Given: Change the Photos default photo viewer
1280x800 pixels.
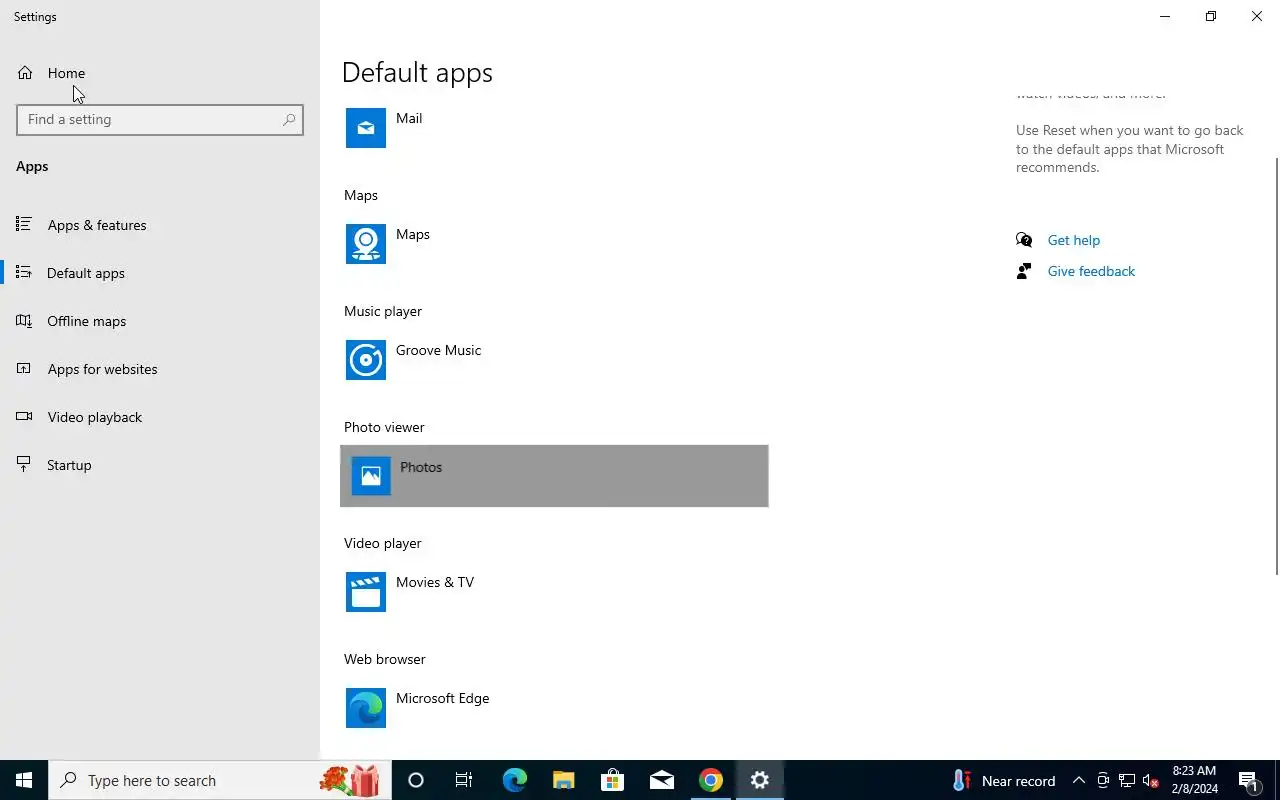Looking at the screenshot, I should [x=554, y=476].
